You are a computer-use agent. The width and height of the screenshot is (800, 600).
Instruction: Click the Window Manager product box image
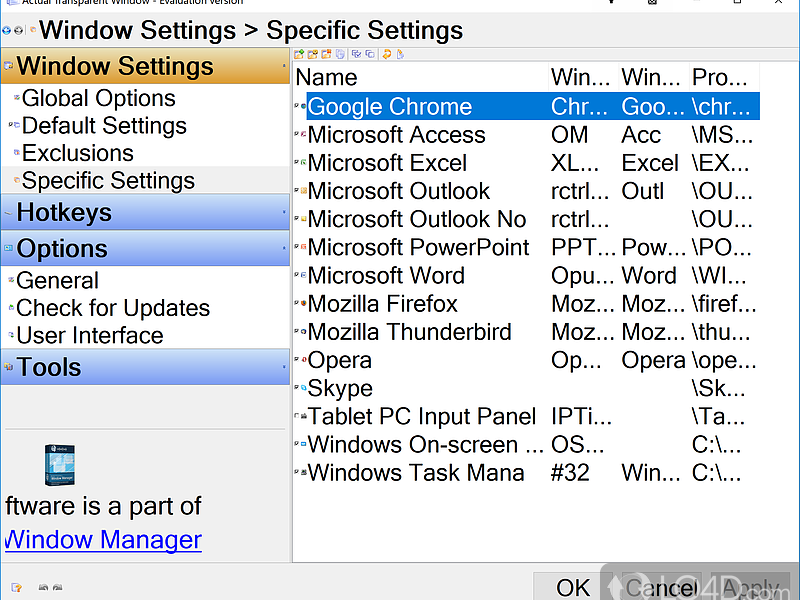tap(60, 465)
